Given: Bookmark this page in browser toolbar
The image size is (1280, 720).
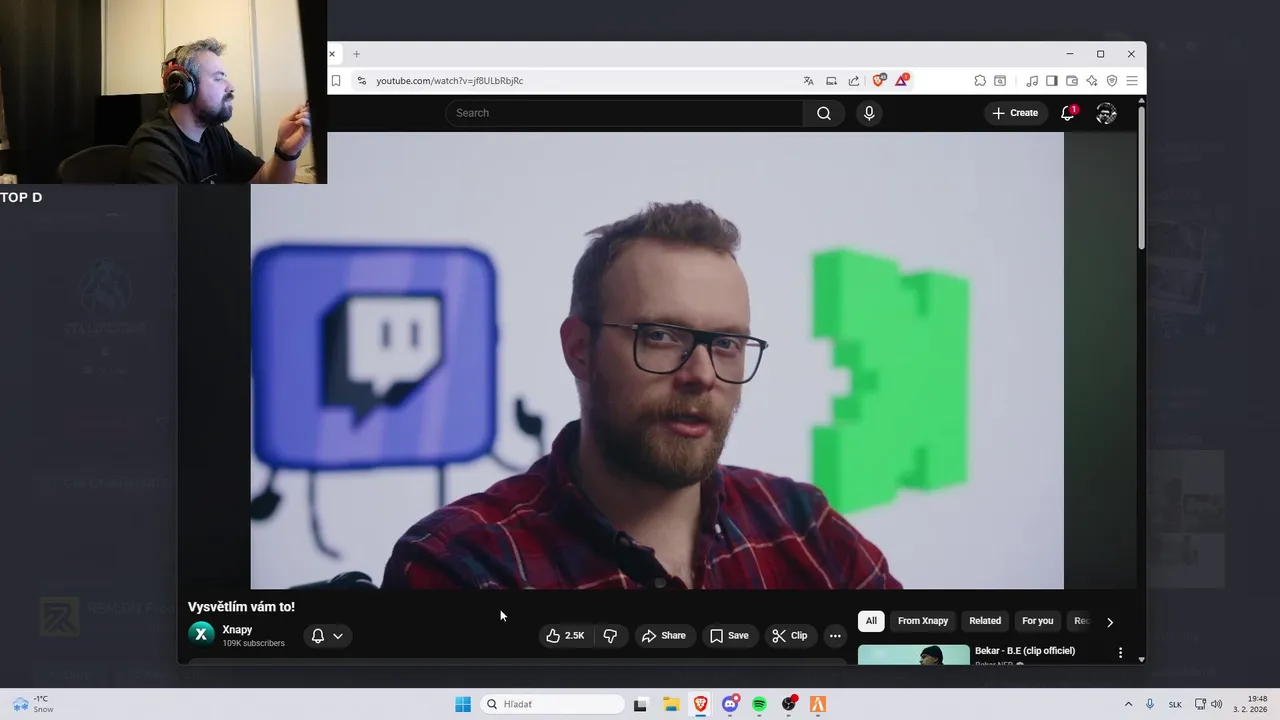Looking at the screenshot, I should (x=336, y=81).
